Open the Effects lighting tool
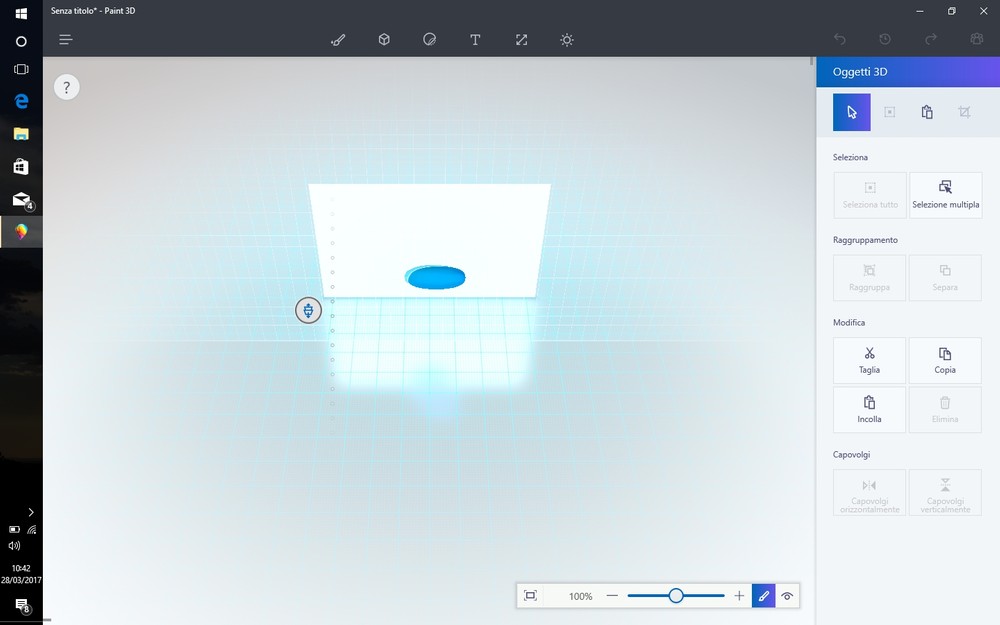The width and height of the screenshot is (1000, 625). (x=566, y=40)
